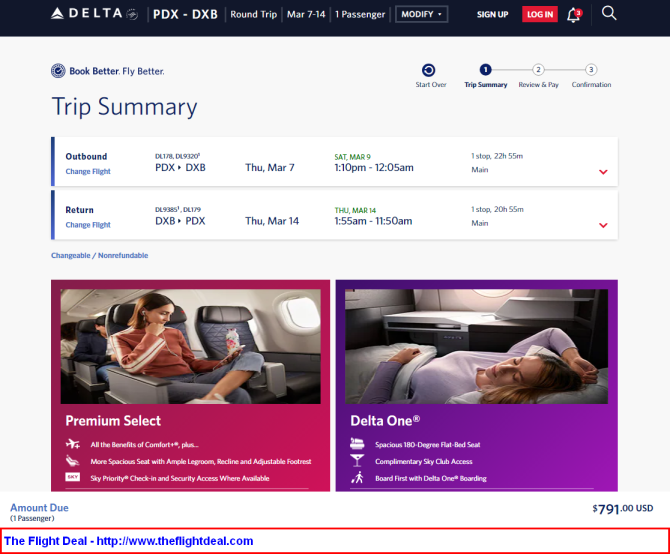Click the Comfort+ airplane icon under Premium Select
Image resolution: width=670 pixels, height=554 pixels.
click(73, 444)
